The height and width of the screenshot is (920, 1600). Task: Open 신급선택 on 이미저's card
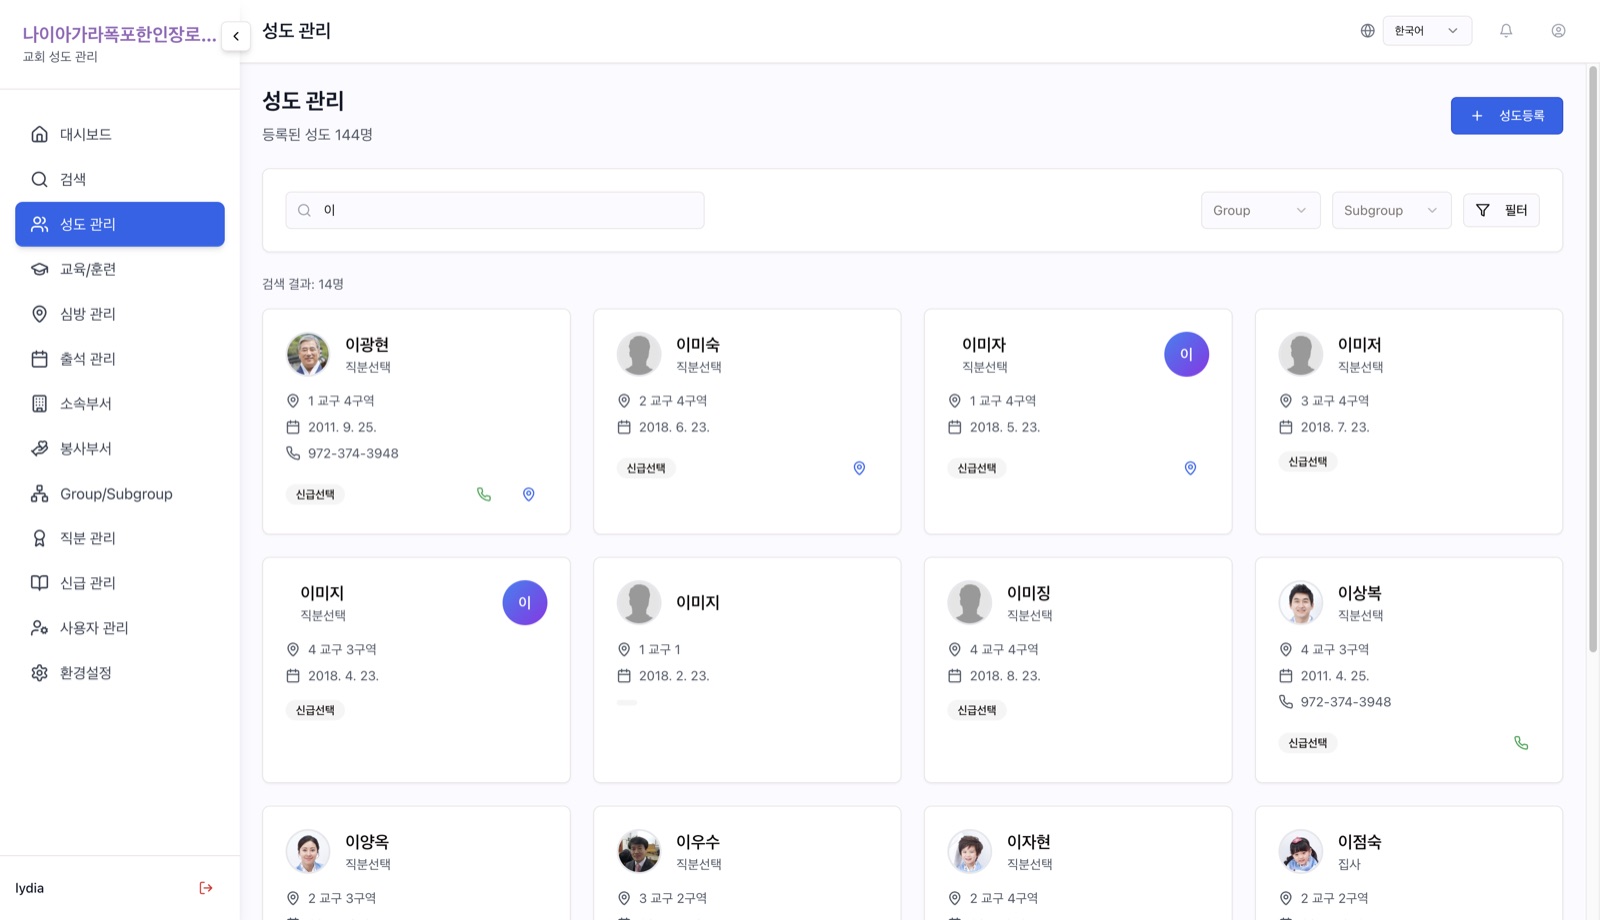coord(1308,462)
